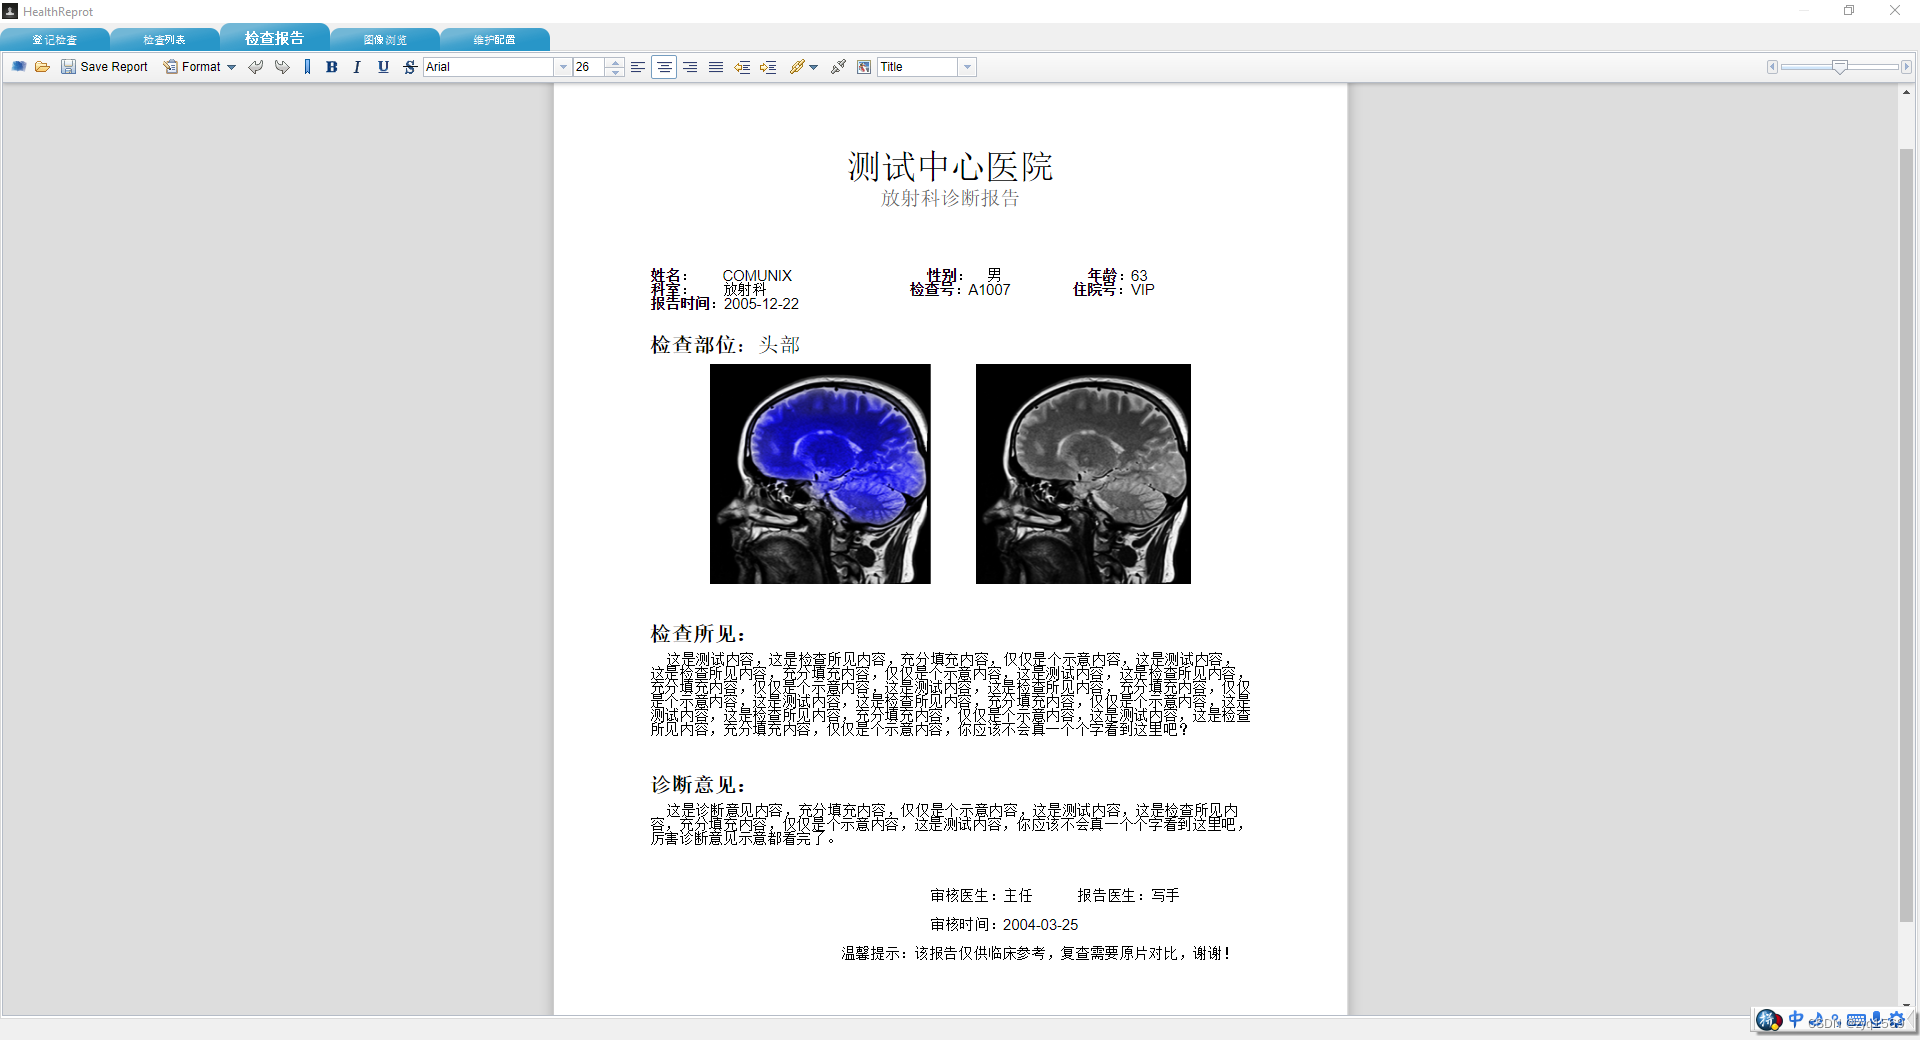Click the Redo arrow in the toolbar
The height and width of the screenshot is (1040, 1920).
click(282, 66)
